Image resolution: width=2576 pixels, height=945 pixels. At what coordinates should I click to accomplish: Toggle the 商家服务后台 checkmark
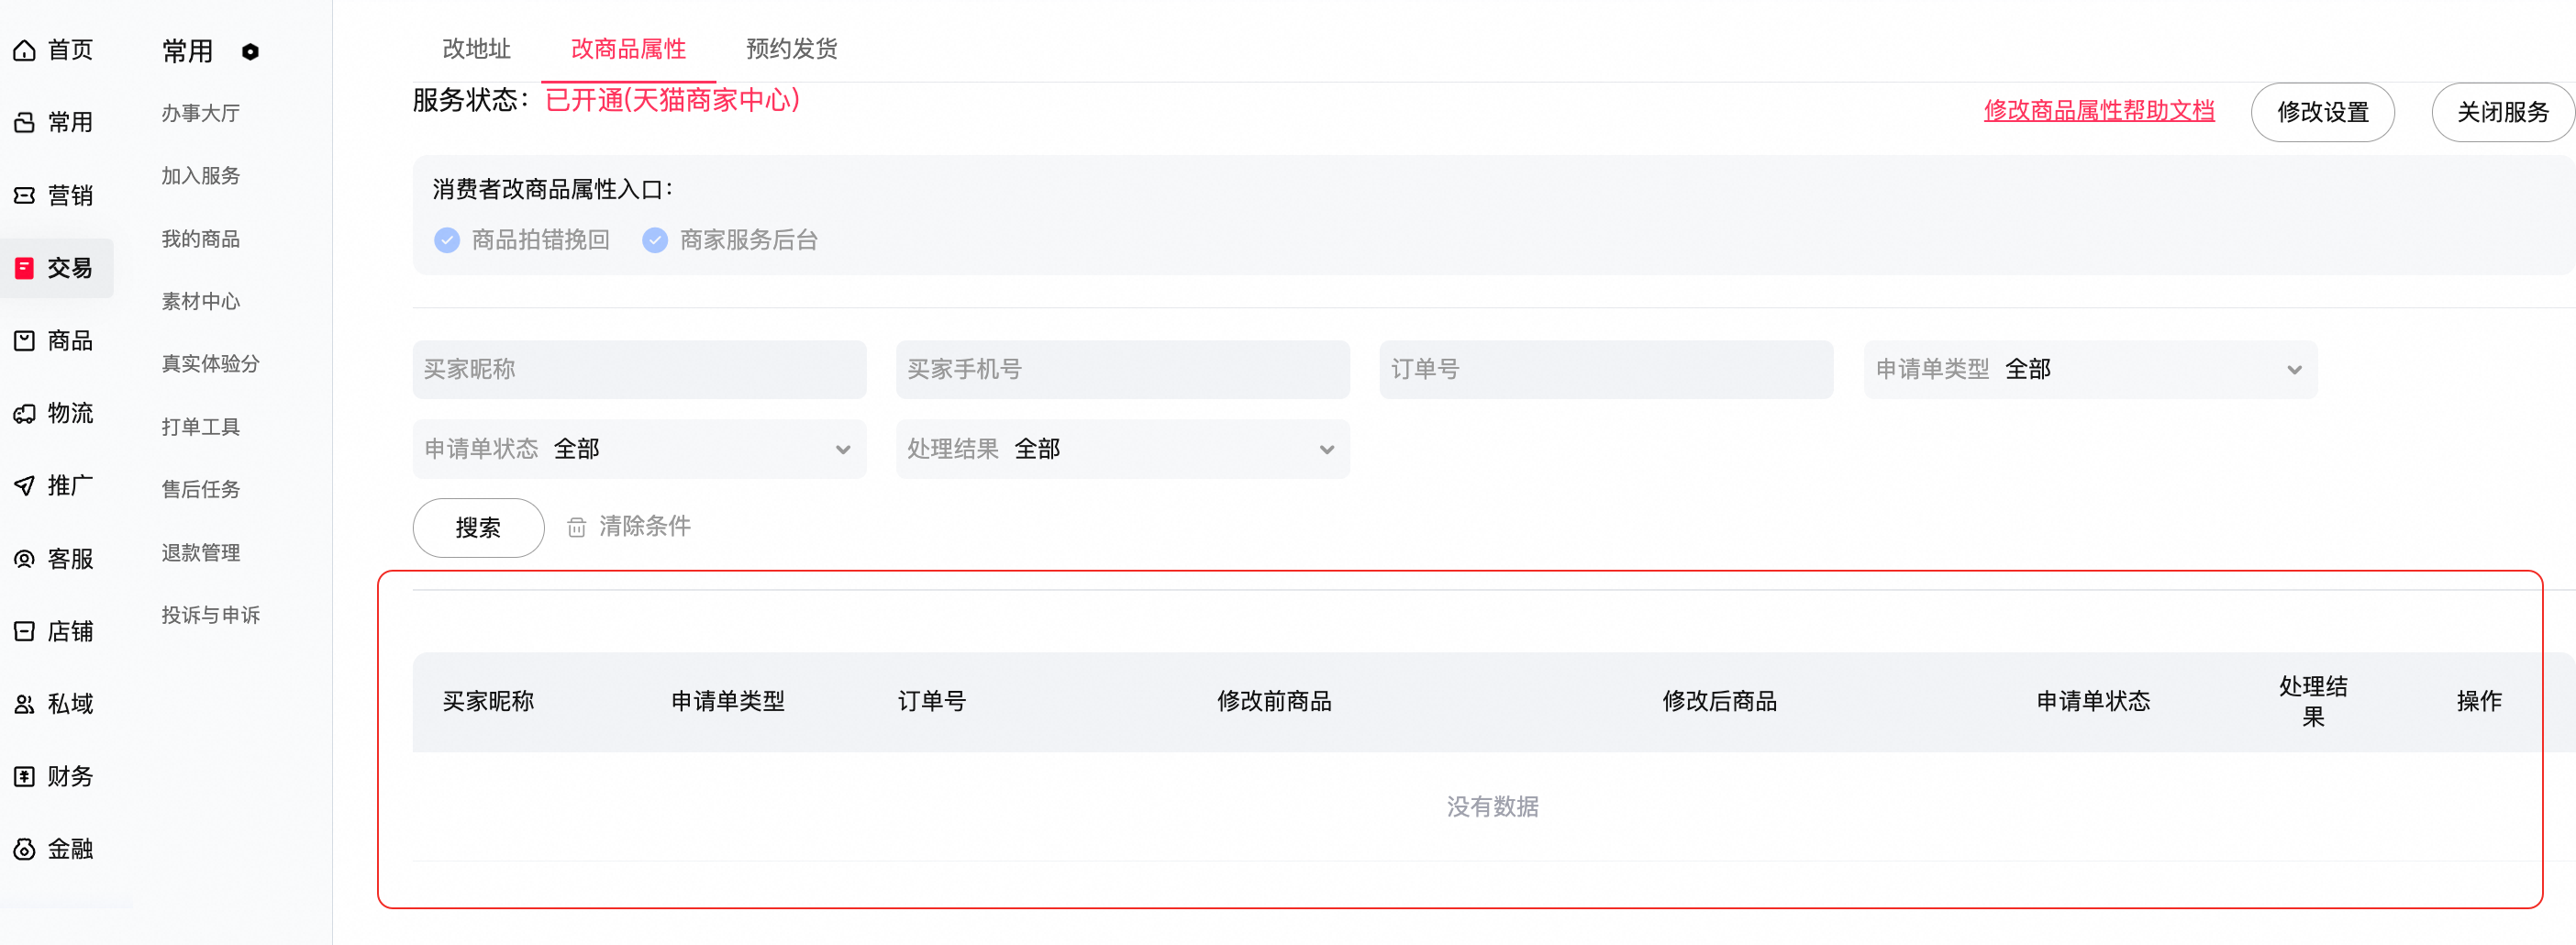coord(656,240)
